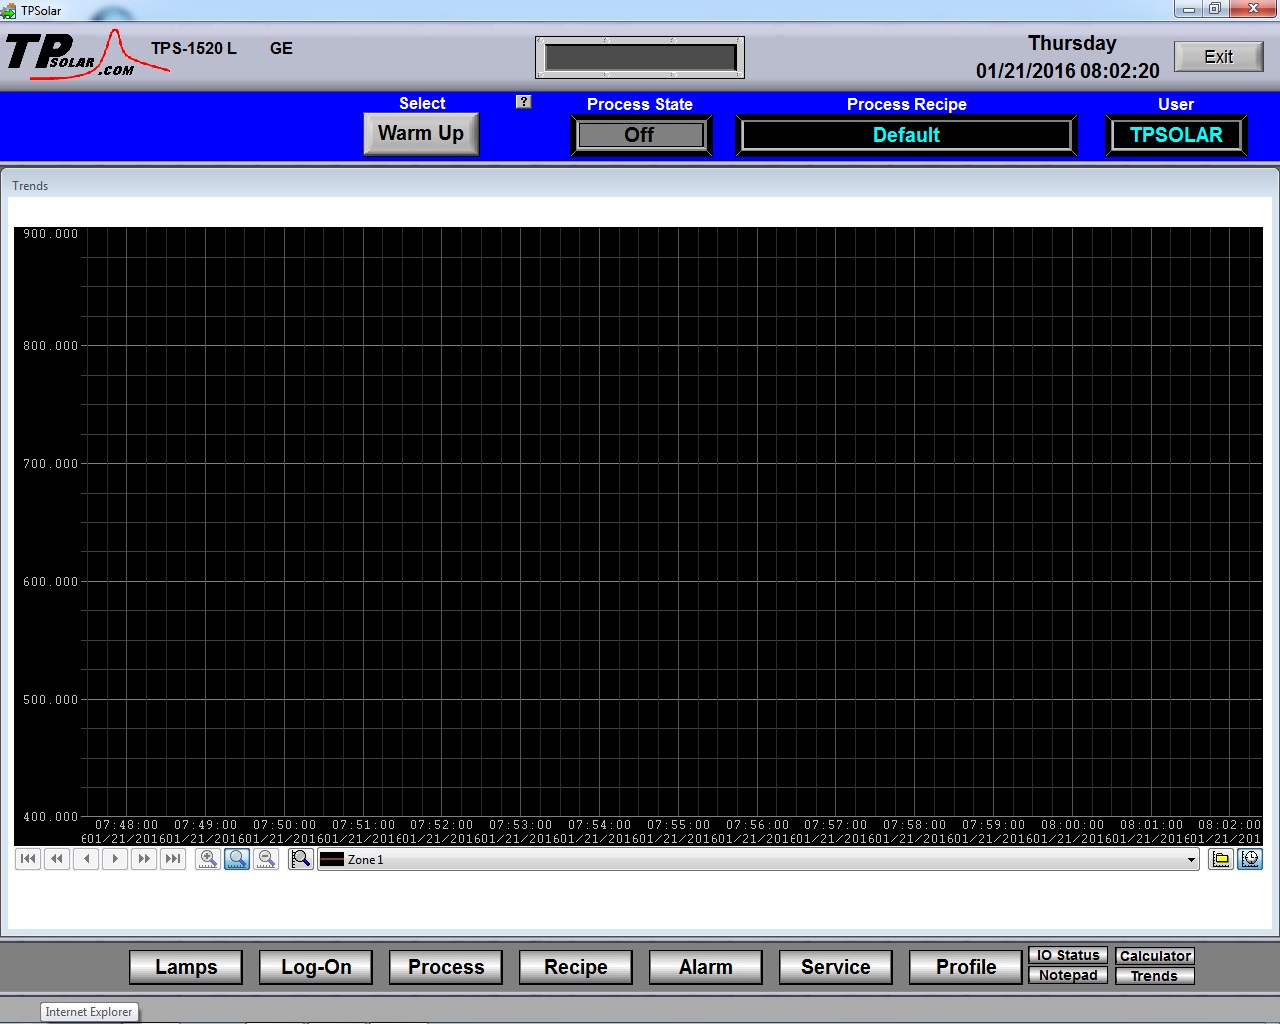Minimize the TPSolar window
The width and height of the screenshot is (1280, 1024).
(x=1188, y=9)
